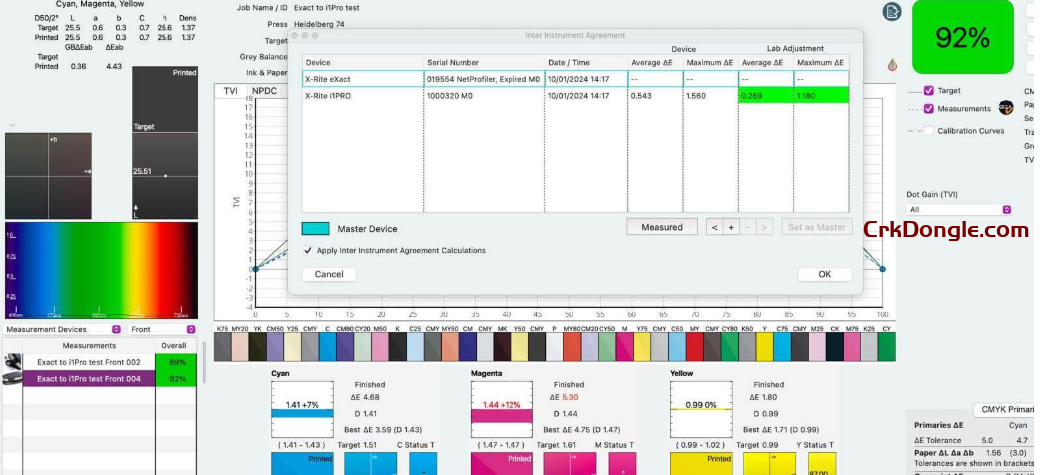Switch to the NPDC tab
Viewport: 1055px width, 475px height.
coord(264,91)
